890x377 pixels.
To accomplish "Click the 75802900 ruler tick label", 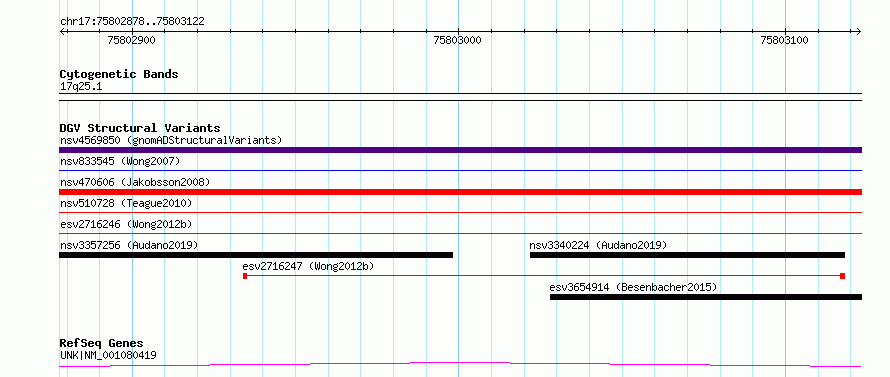I will click(x=131, y=40).
